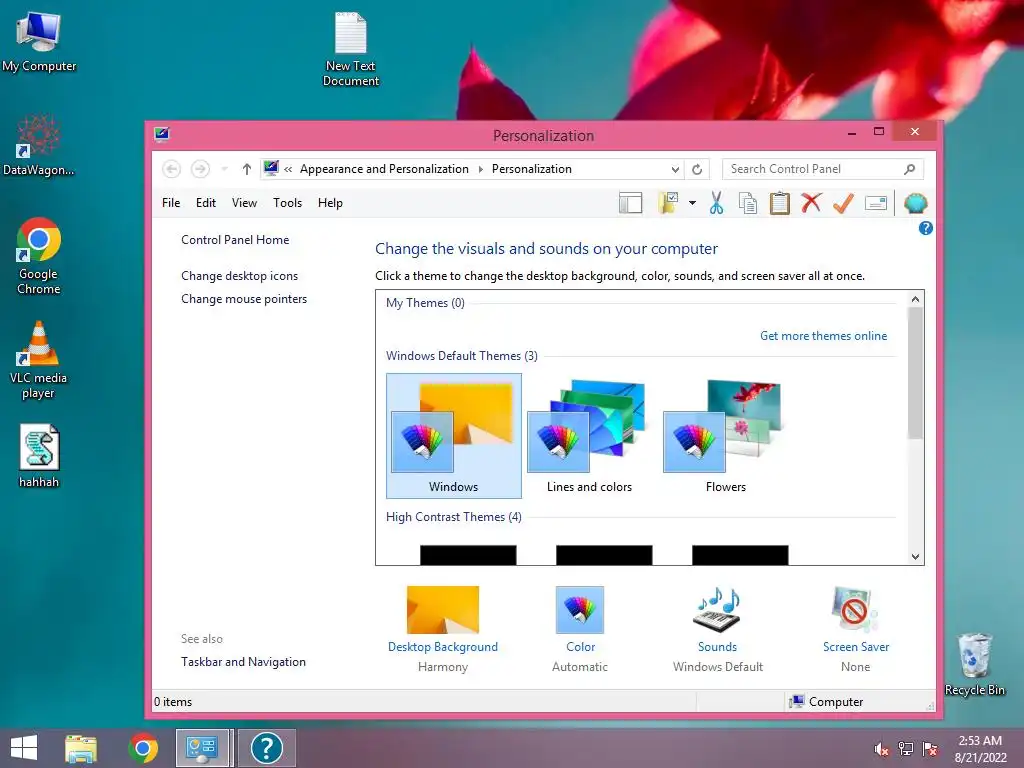This screenshot has height=768, width=1024.
Task: Click the Personalization window title icon
Action: coord(162,135)
